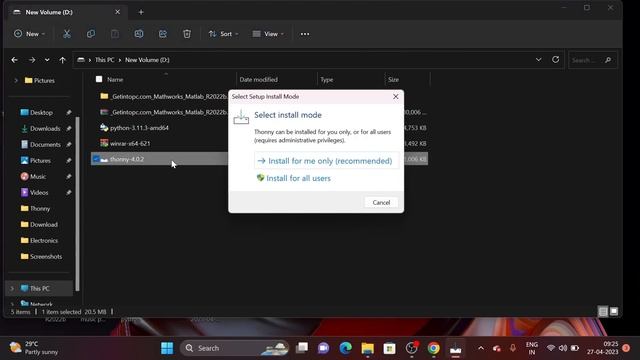Close the New Volume (D:) tab
Viewport: 640px width, 360px height.
[x=118, y=12]
